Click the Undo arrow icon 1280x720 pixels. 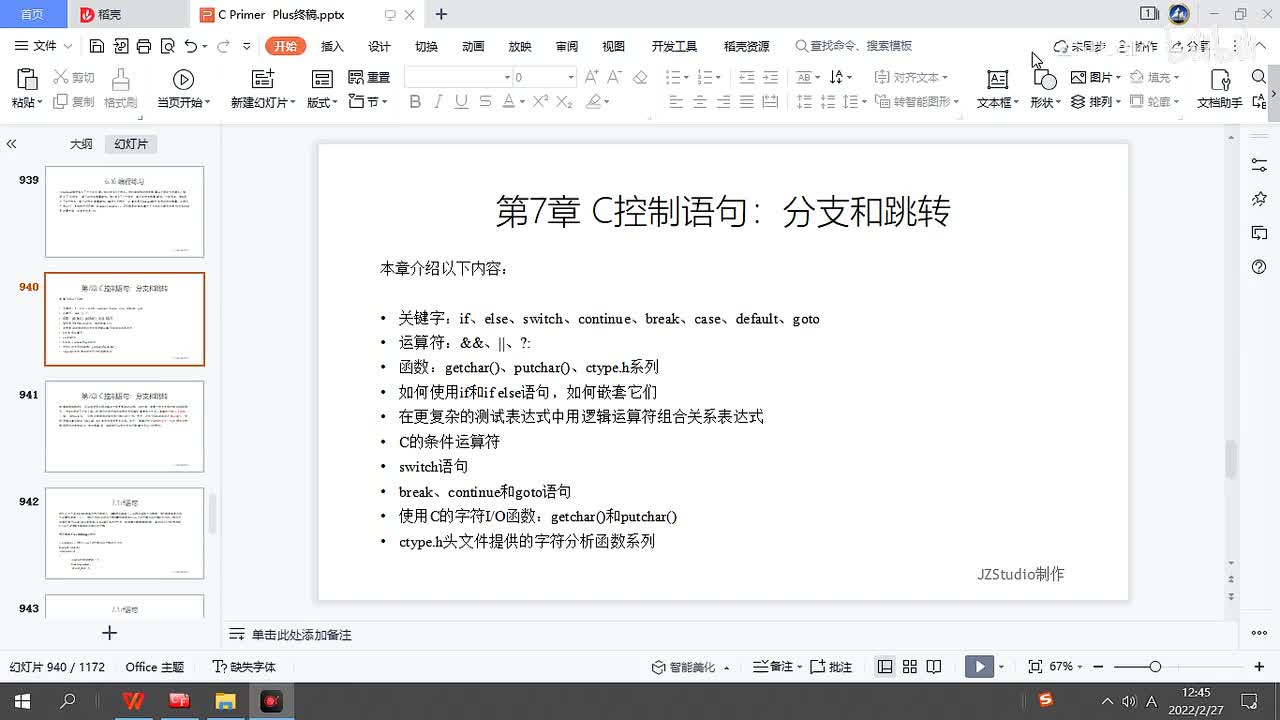click(190, 46)
